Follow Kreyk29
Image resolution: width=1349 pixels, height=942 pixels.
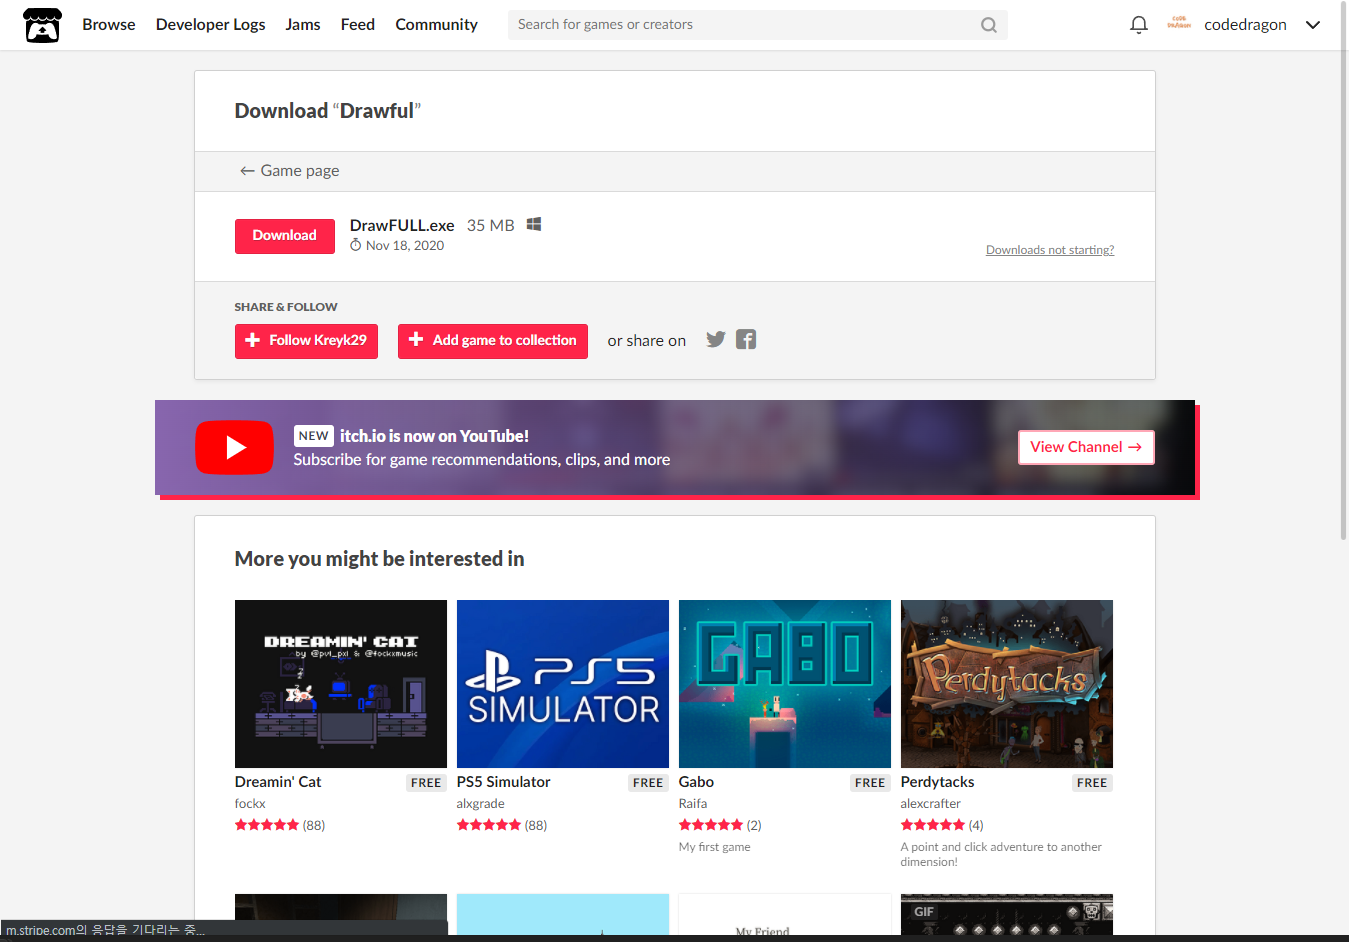tap(306, 341)
